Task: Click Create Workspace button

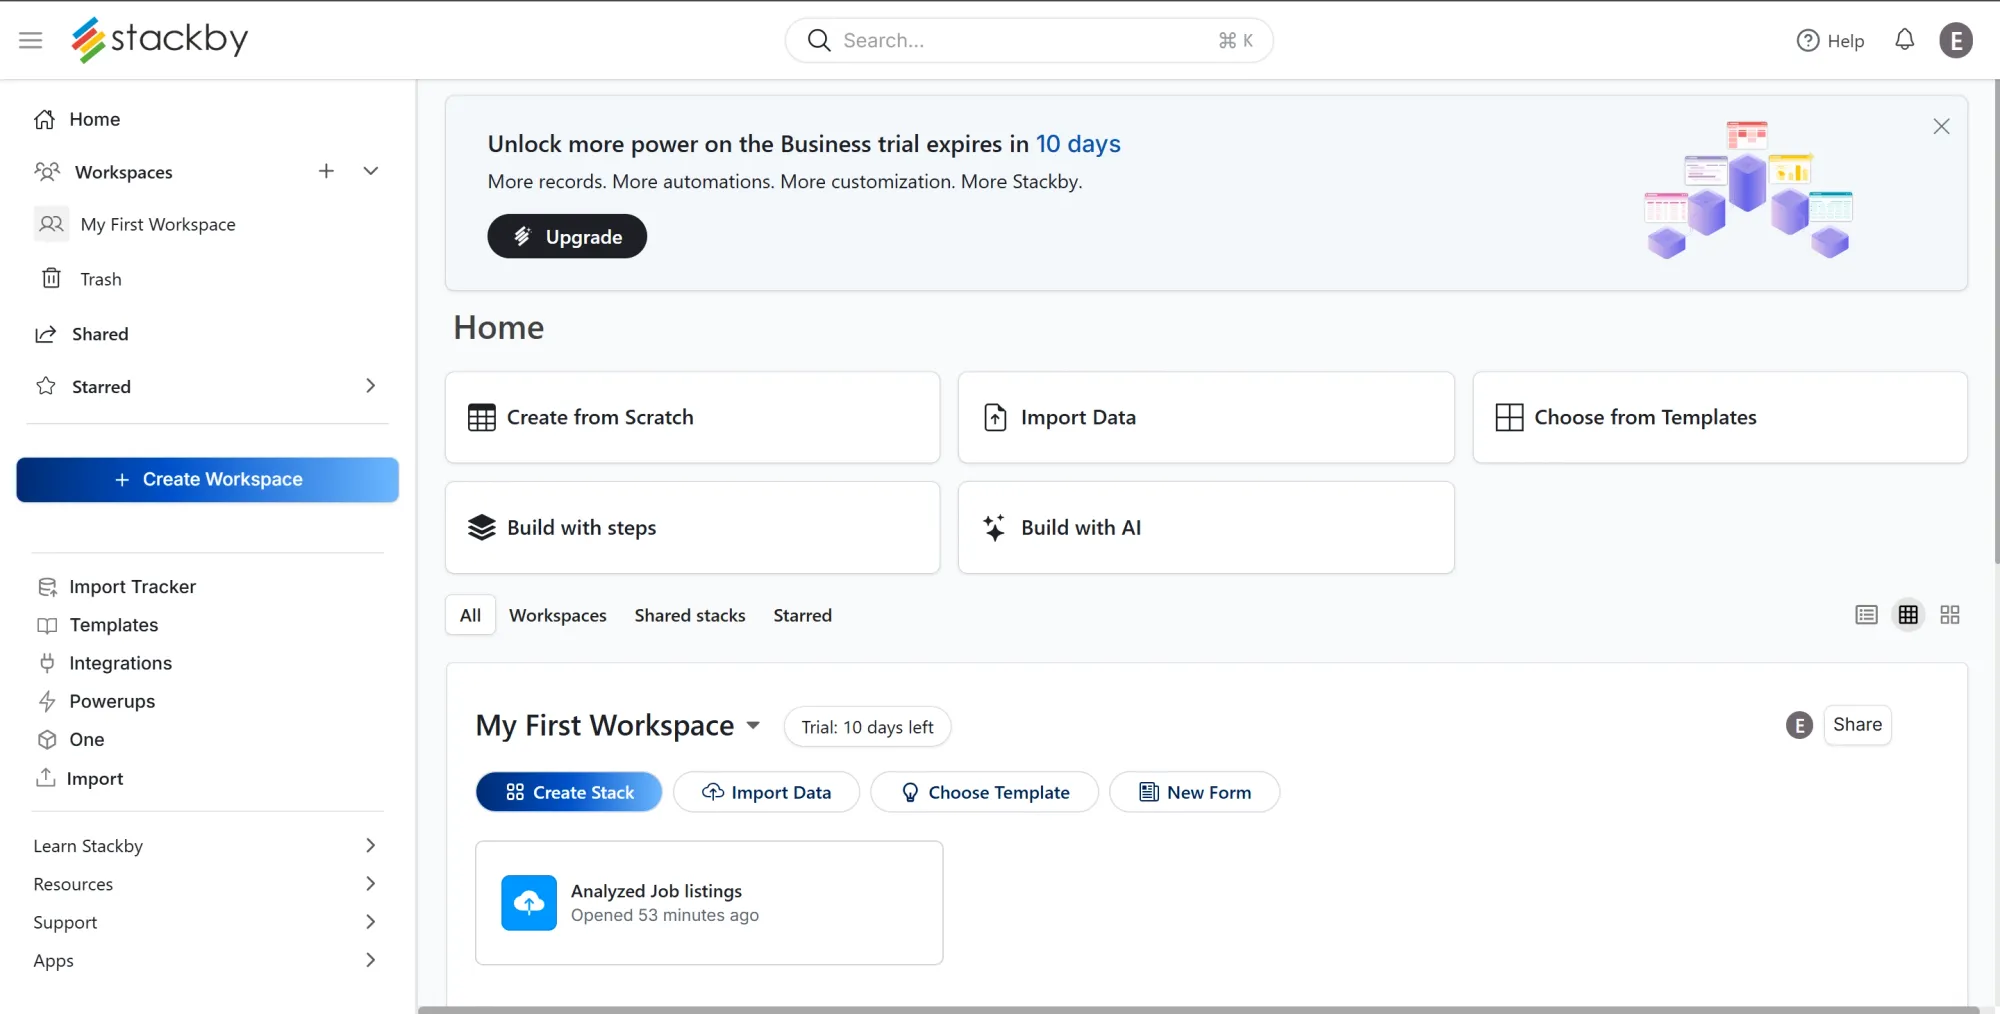Action: pyautogui.click(x=208, y=480)
